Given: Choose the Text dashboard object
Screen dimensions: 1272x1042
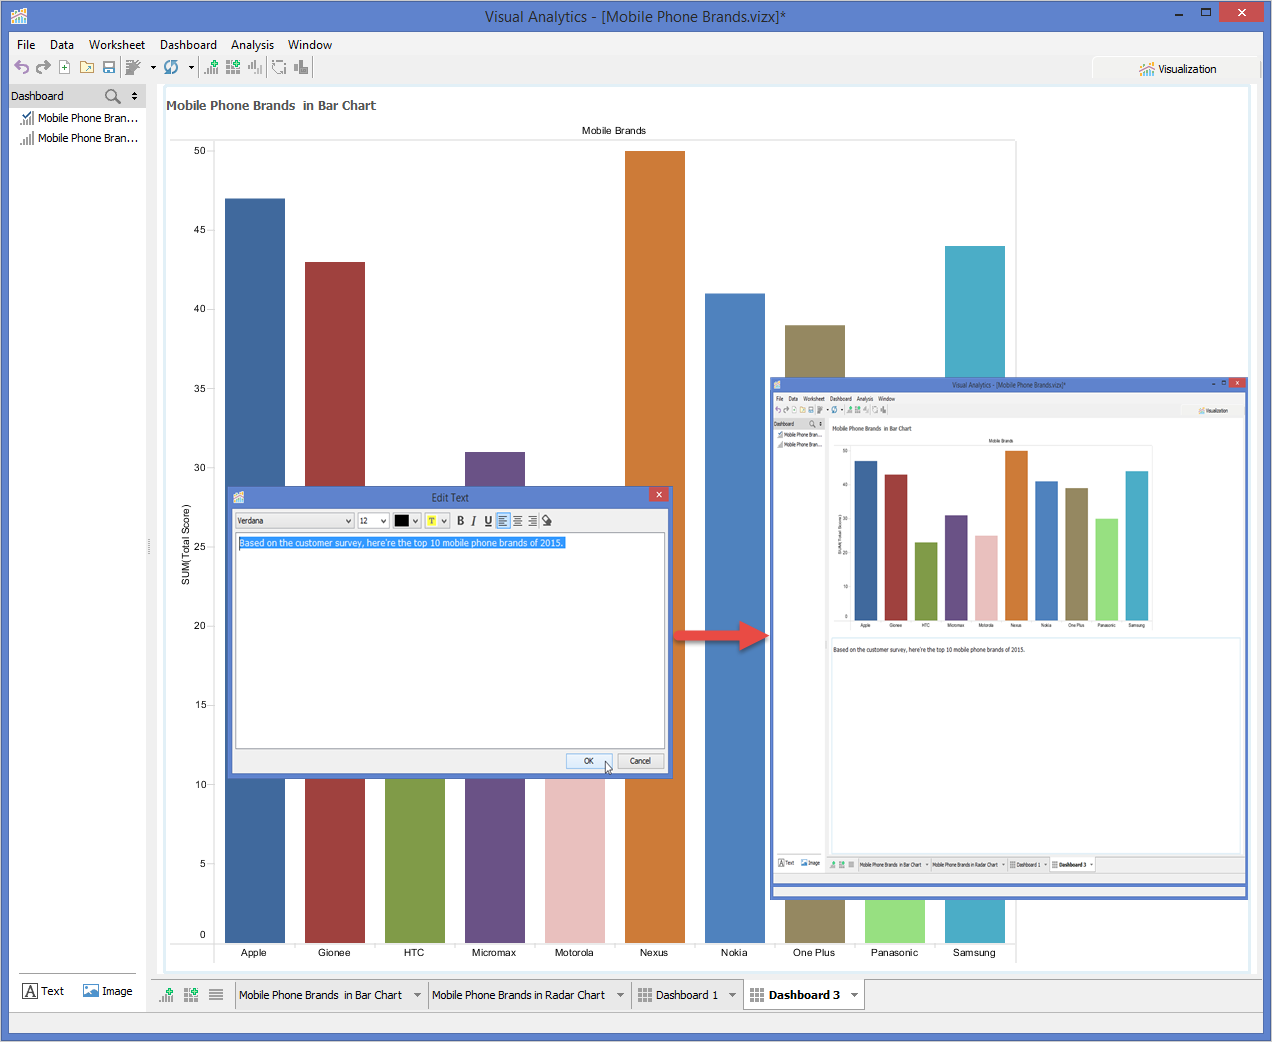Looking at the screenshot, I should pos(43,991).
